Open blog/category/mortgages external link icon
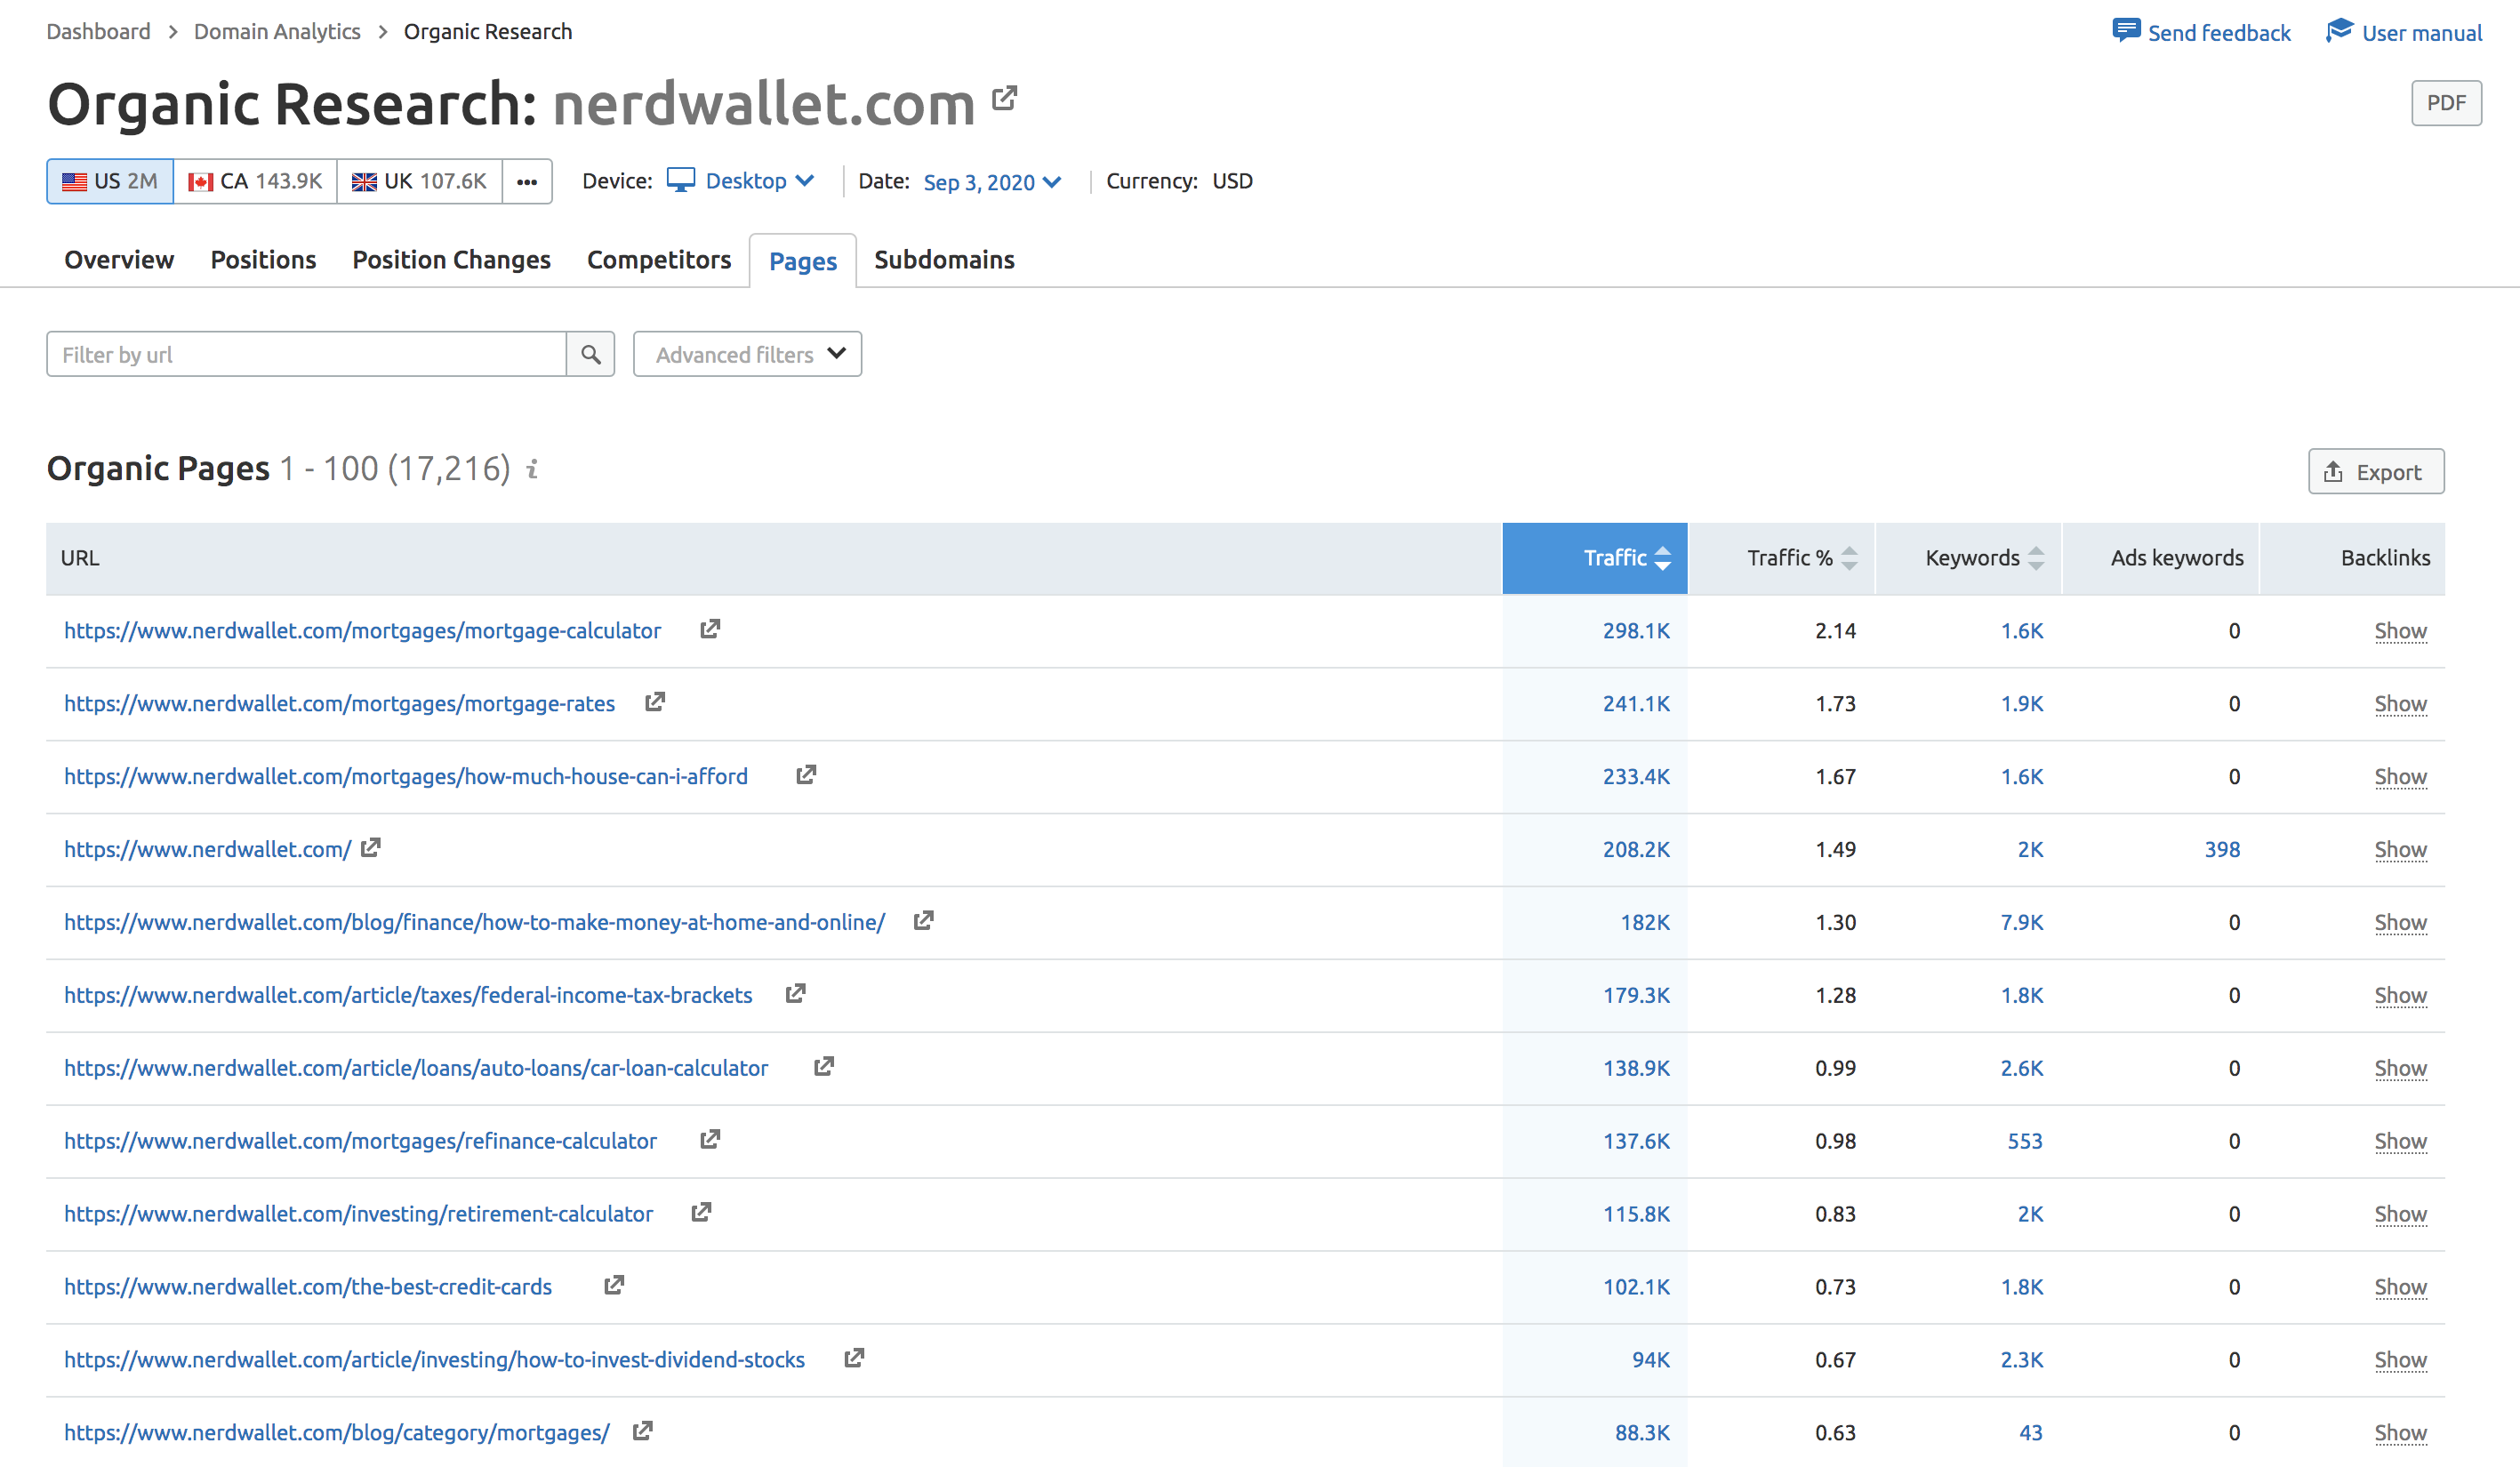This screenshot has width=2520, height=1467. (642, 1432)
